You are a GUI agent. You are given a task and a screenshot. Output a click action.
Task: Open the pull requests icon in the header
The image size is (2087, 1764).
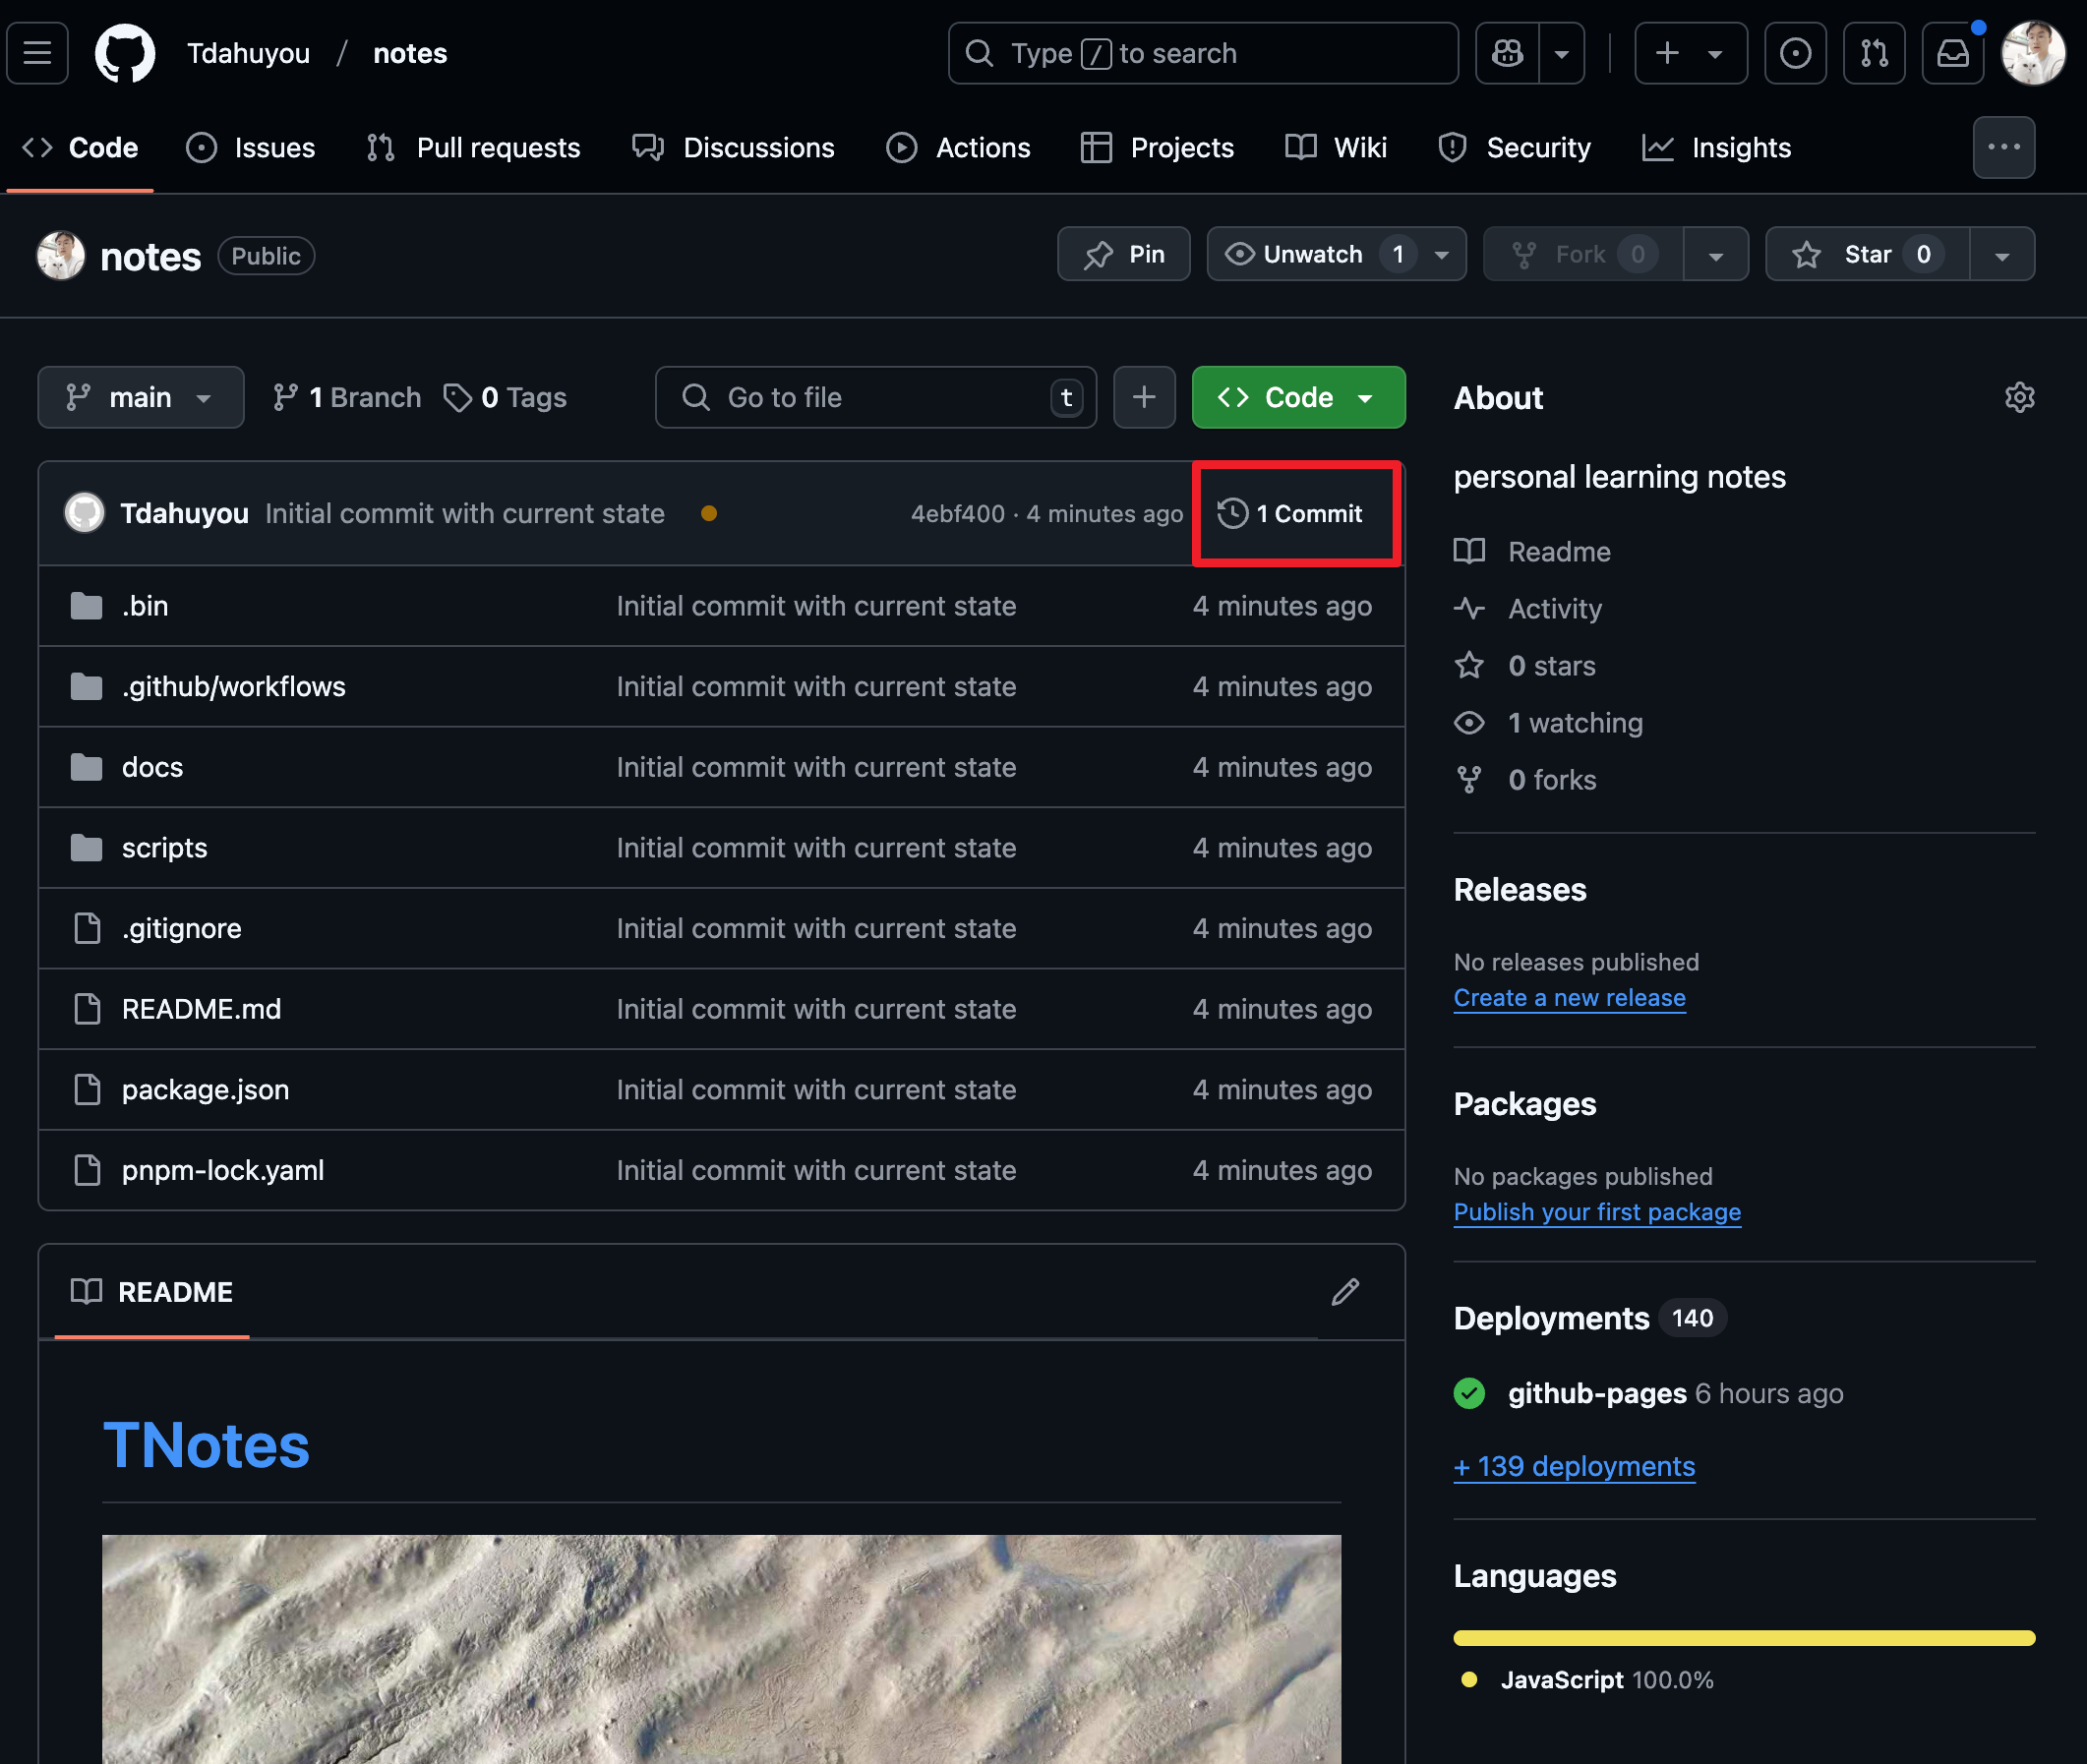click(1874, 53)
